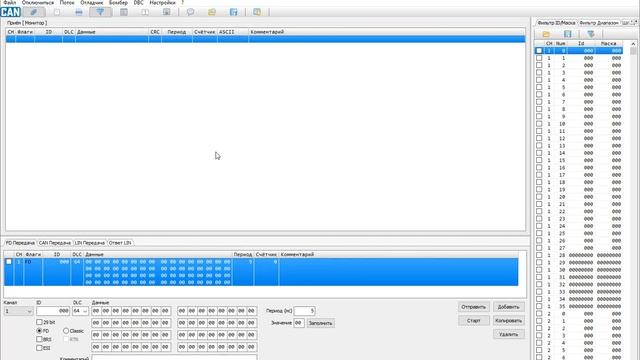The width and height of the screenshot is (640, 360).
Task: Tick the checkbox of channel 1 filter row 10
Action: pos(539,124)
